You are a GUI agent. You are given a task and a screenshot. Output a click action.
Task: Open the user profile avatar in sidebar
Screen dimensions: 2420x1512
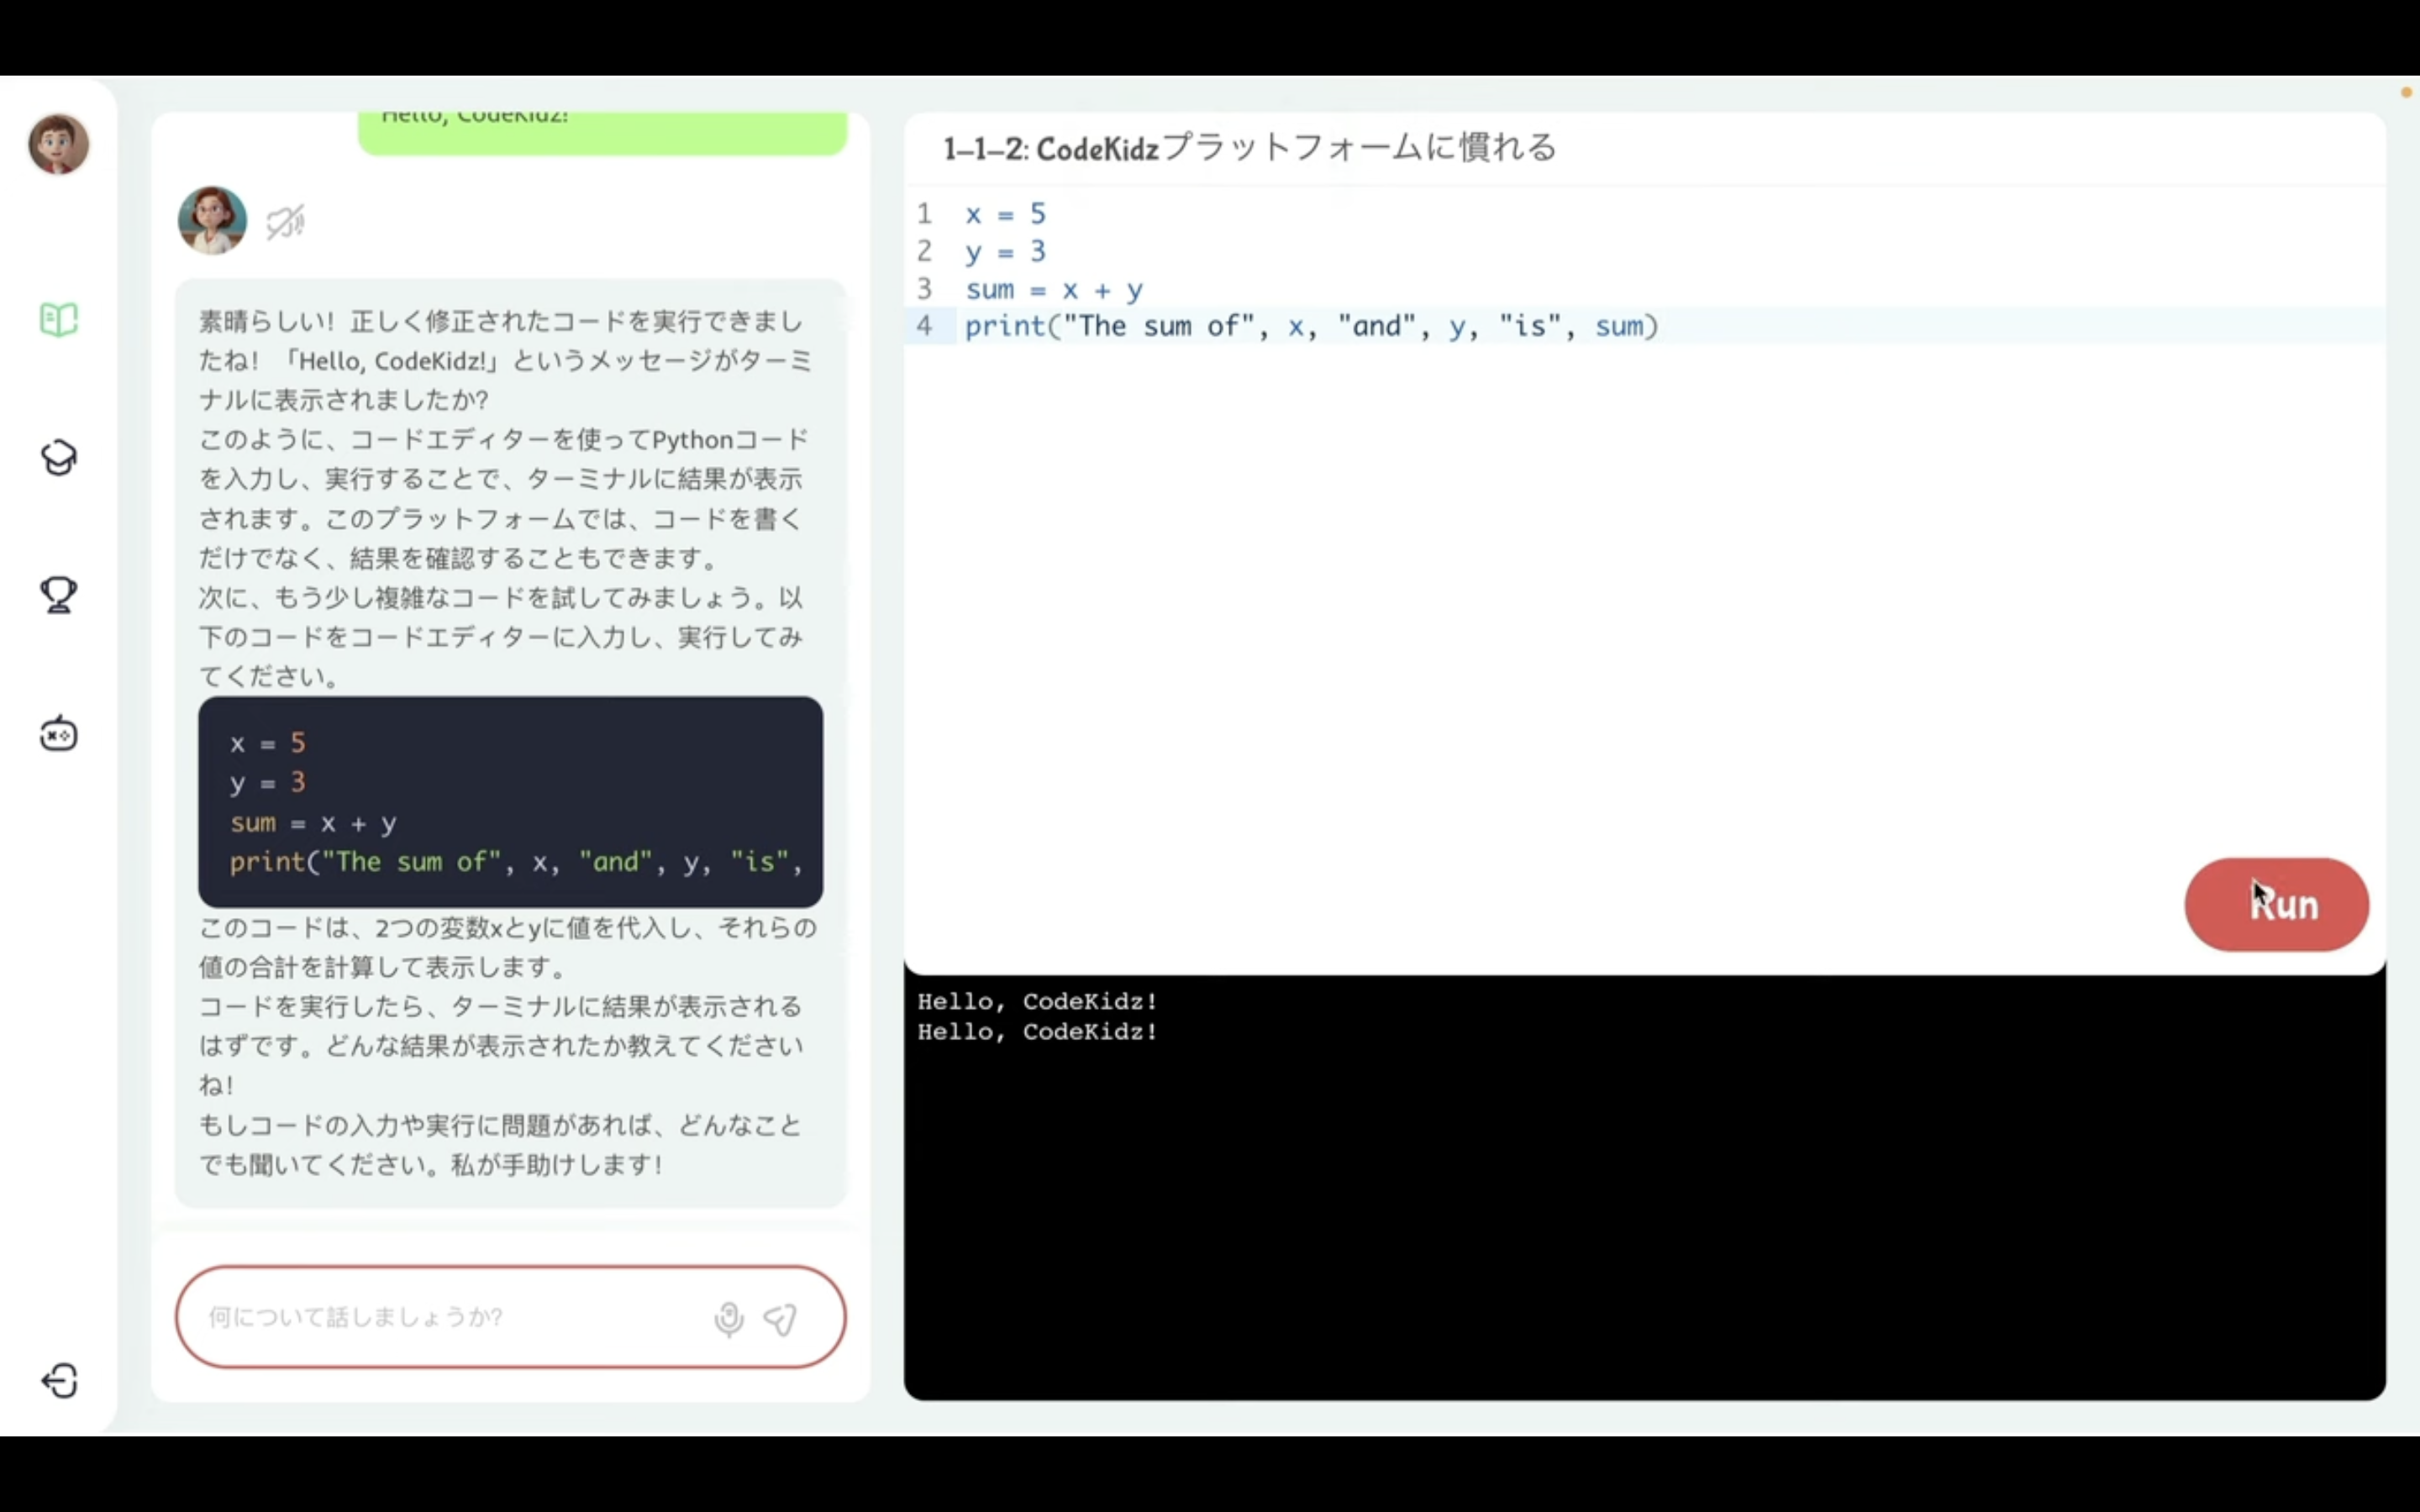coord(58,144)
